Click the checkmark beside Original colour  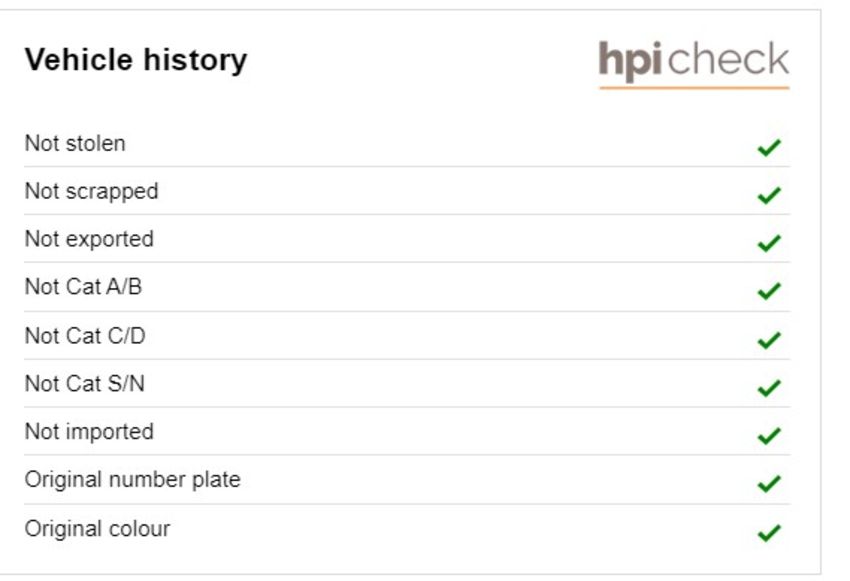pyautogui.click(x=769, y=533)
